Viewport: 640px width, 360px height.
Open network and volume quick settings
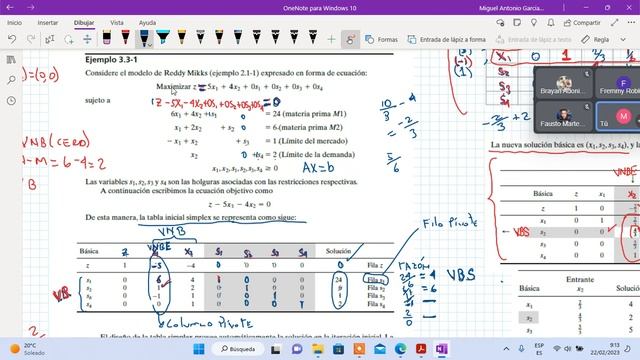pos(568,349)
